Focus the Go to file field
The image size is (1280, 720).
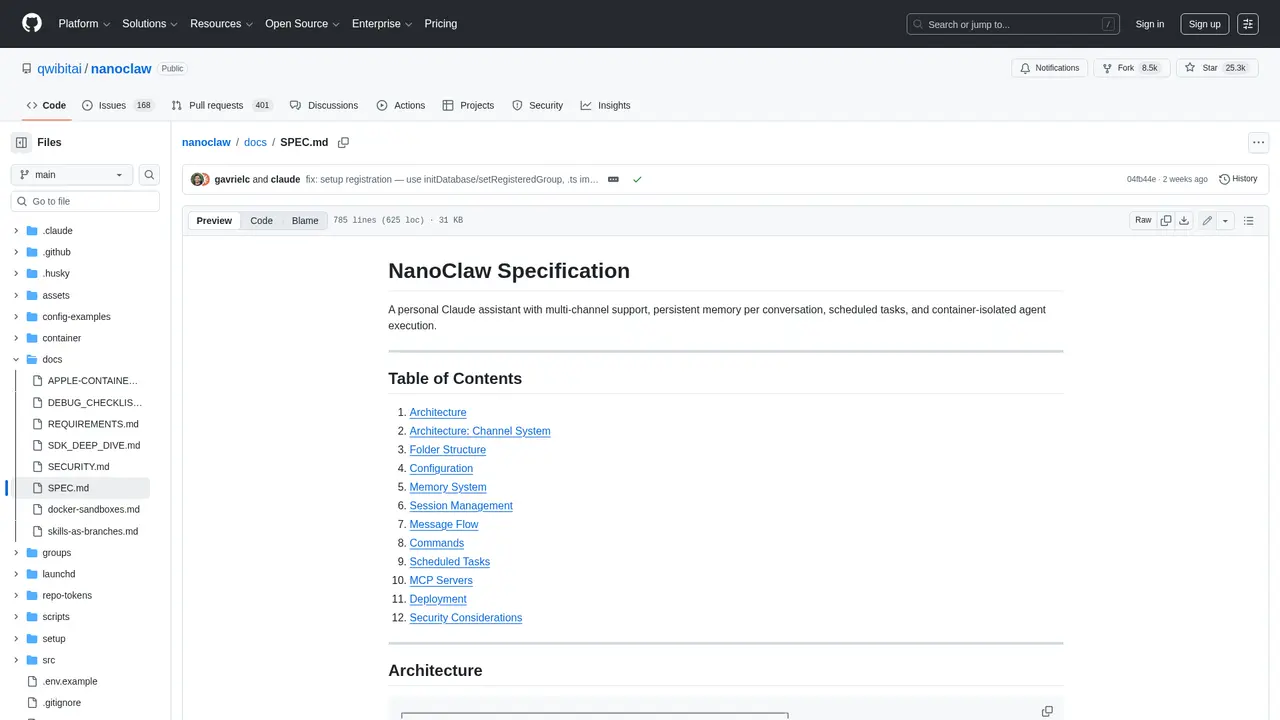coord(85,201)
